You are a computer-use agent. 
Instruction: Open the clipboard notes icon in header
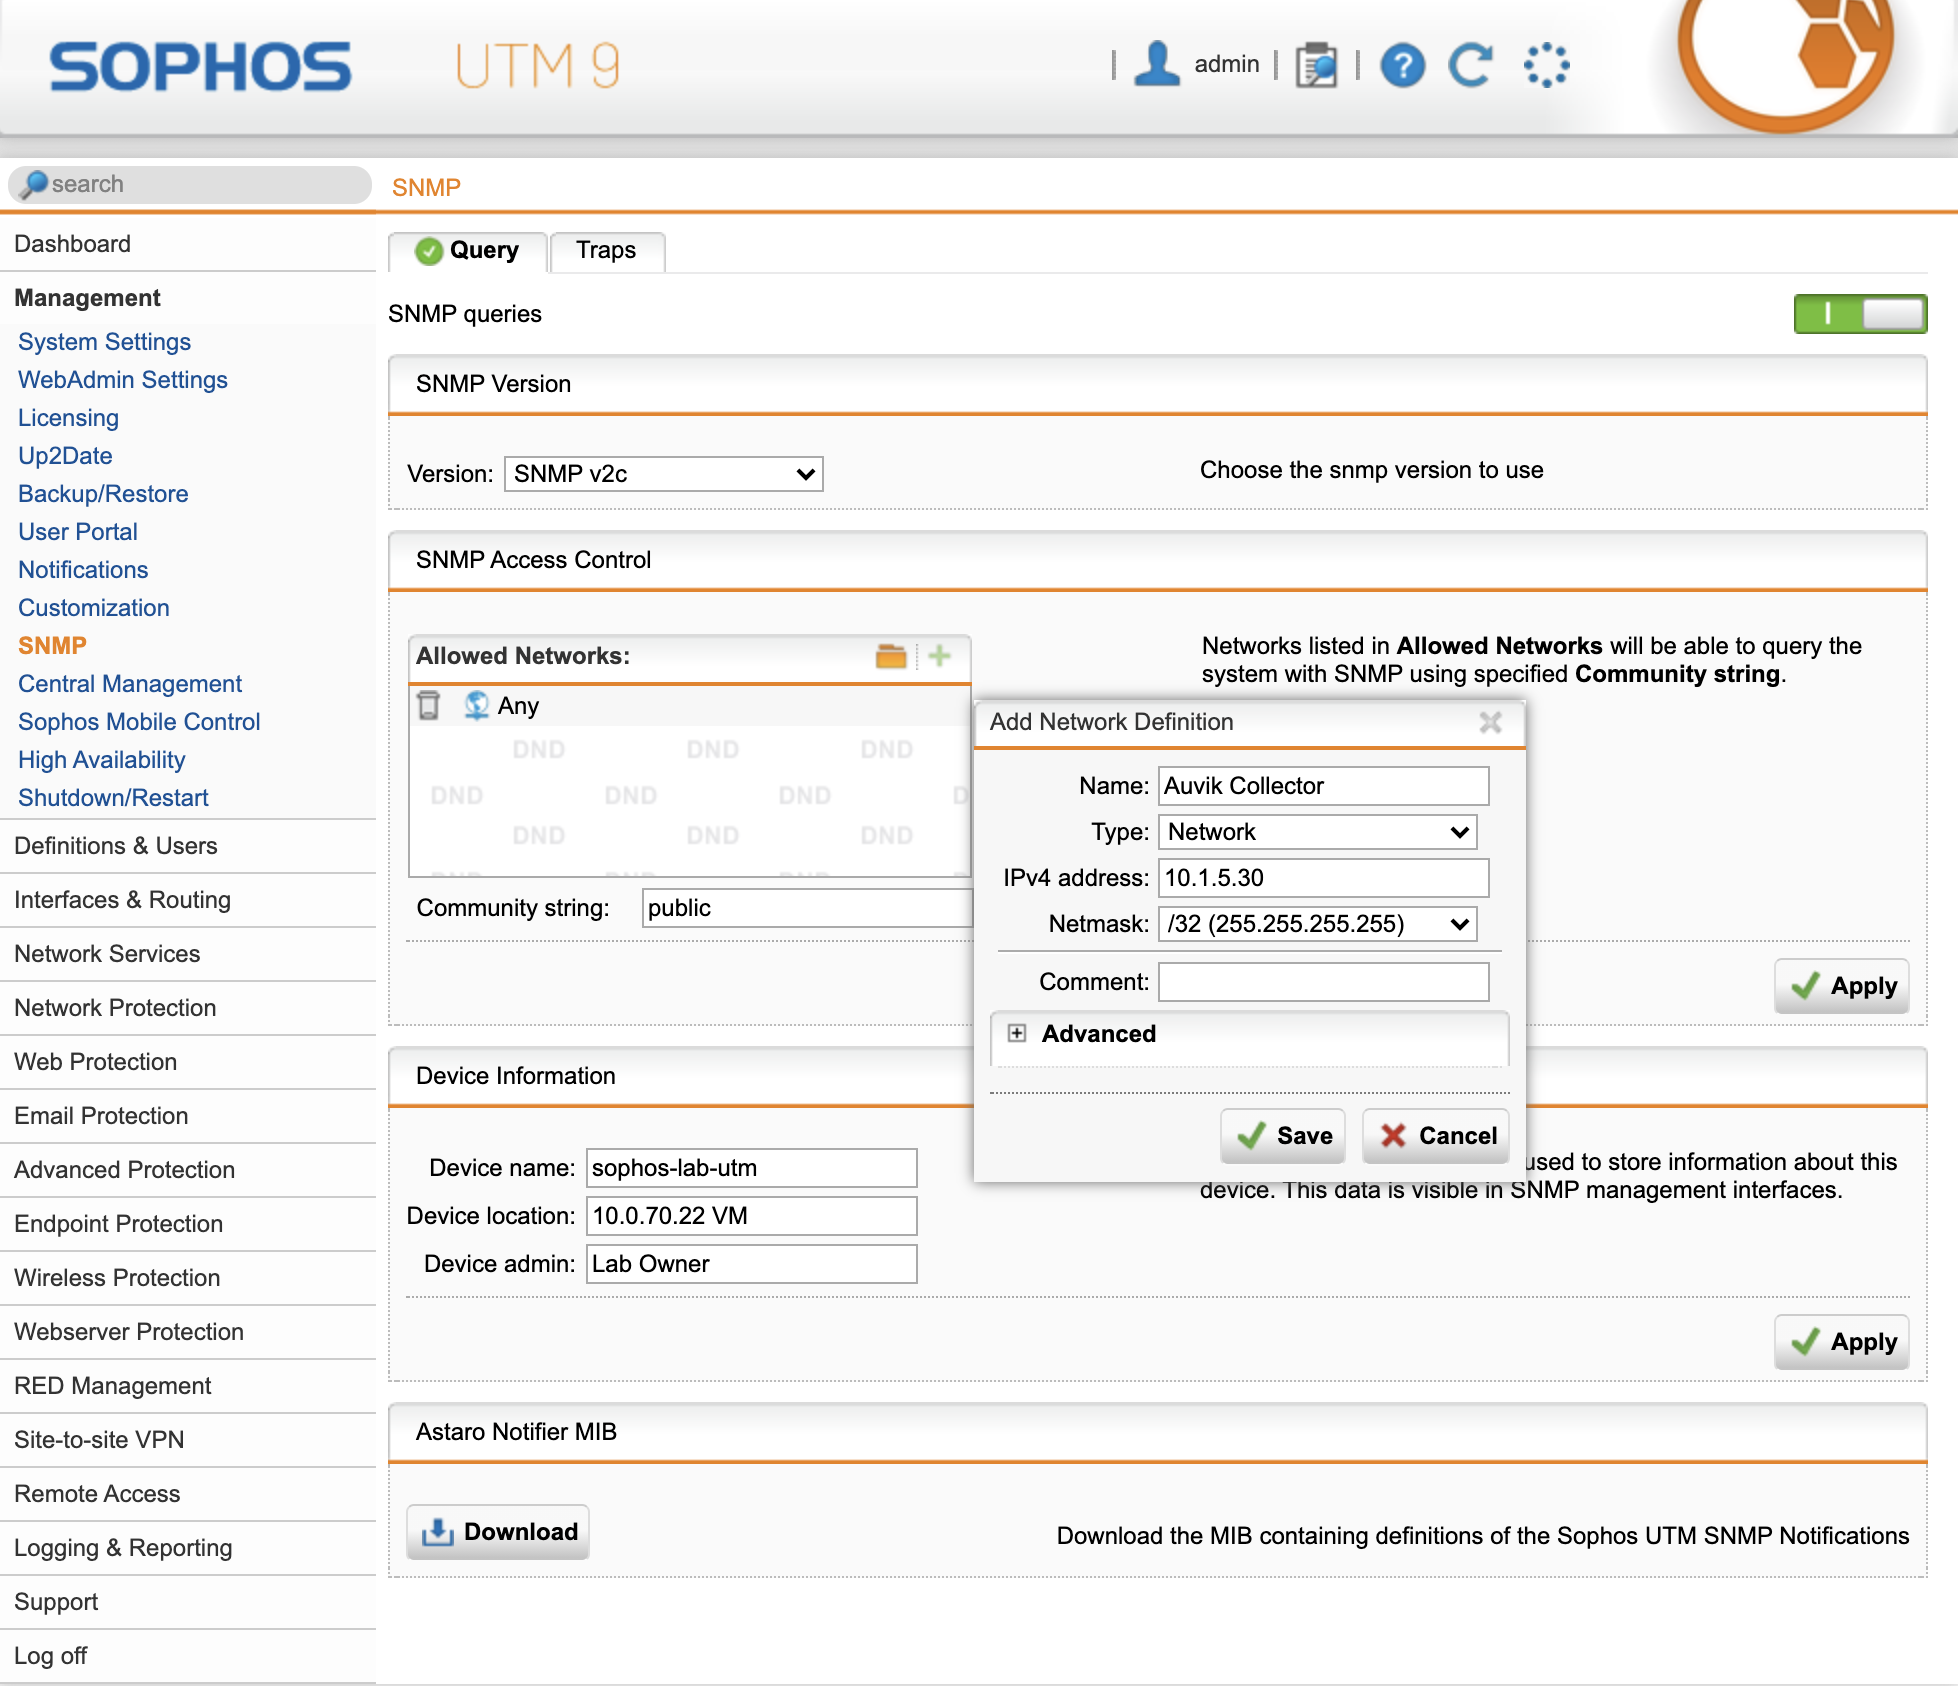pos(1316,65)
